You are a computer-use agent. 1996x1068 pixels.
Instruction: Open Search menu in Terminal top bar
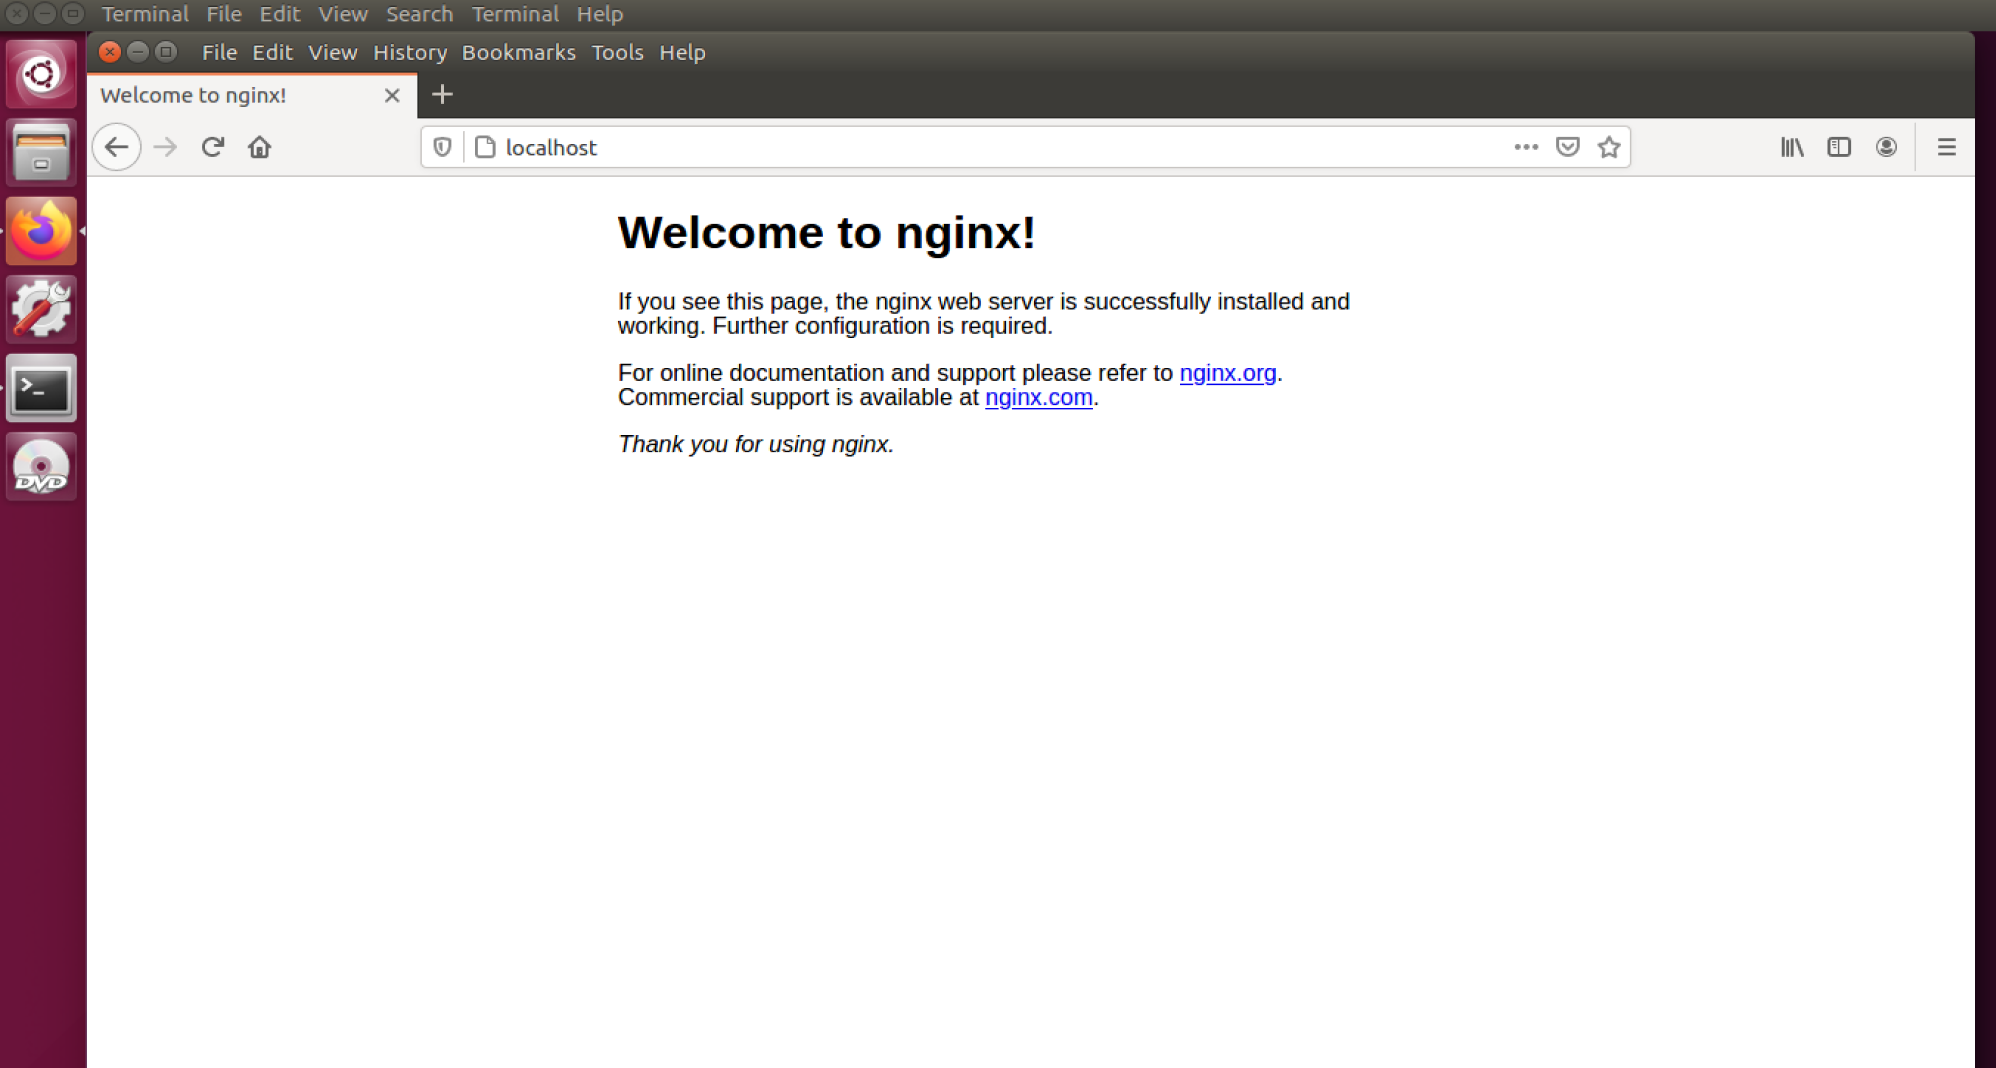coord(419,14)
